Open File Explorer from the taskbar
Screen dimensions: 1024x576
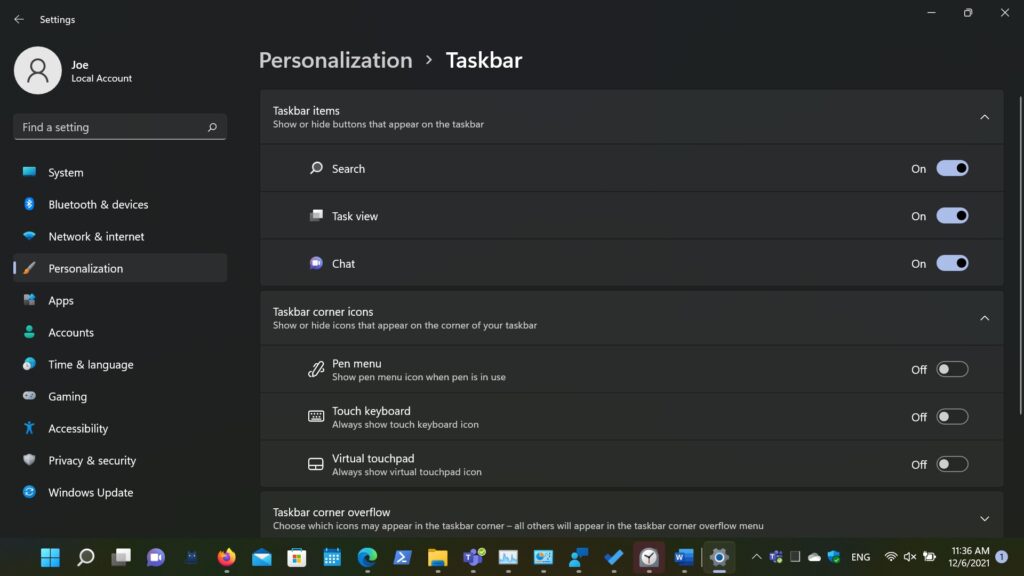coord(437,557)
